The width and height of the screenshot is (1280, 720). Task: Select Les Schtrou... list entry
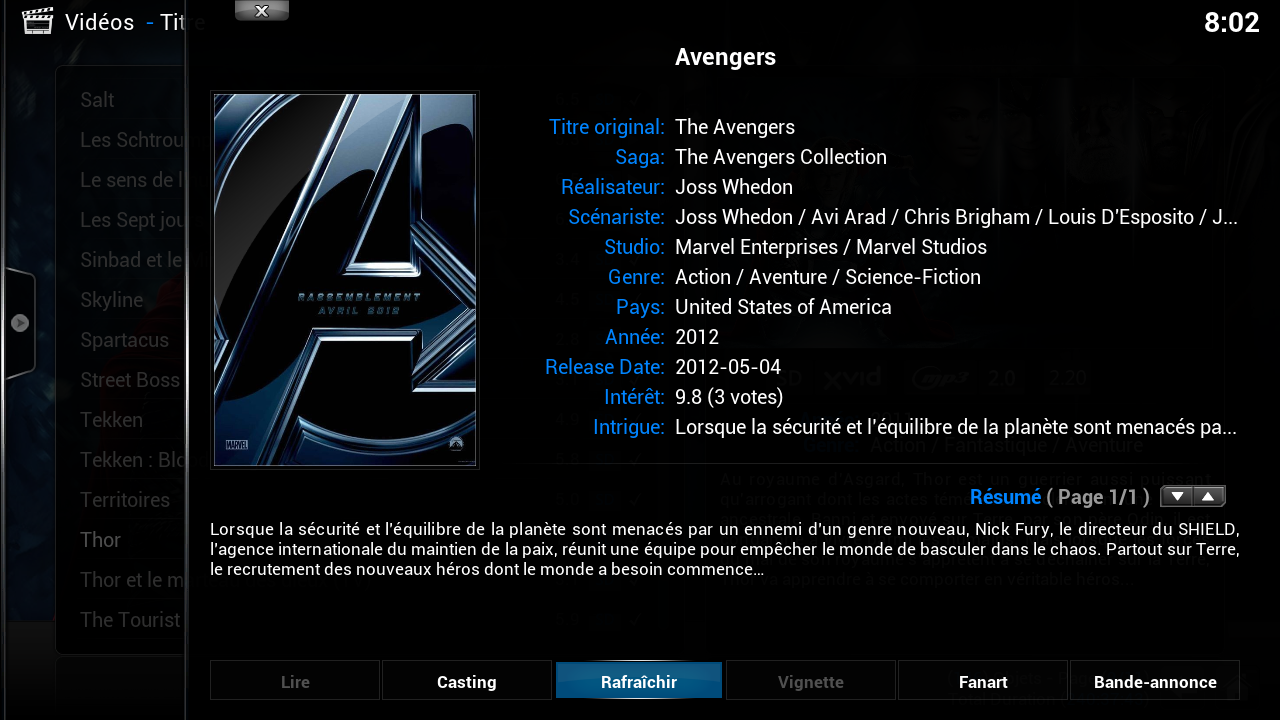[132, 140]
